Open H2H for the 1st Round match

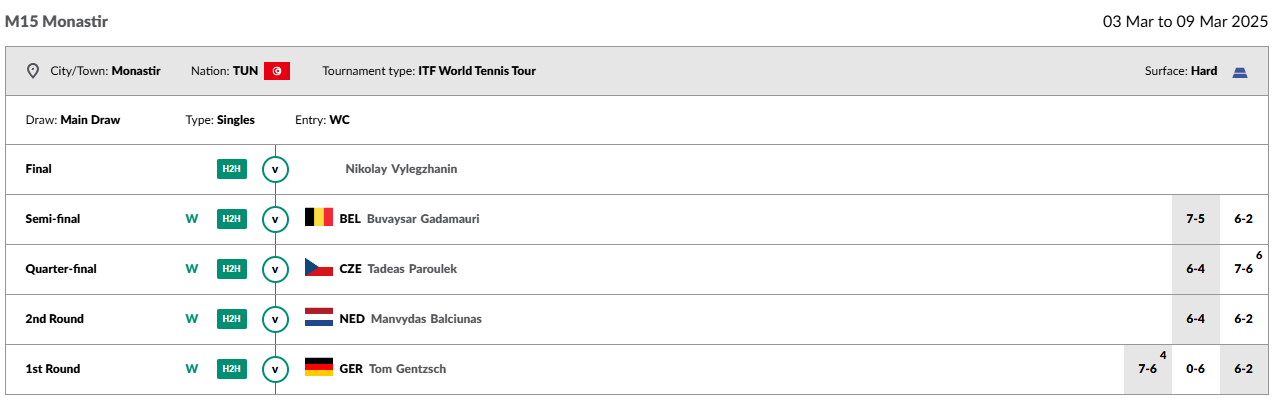[231, 369]
